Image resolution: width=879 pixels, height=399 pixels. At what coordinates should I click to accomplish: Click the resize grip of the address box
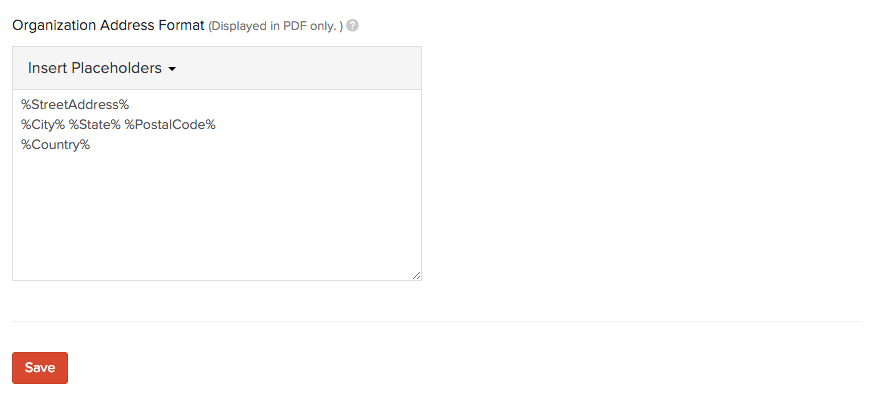pyautogui.click(x=416, y=275)
